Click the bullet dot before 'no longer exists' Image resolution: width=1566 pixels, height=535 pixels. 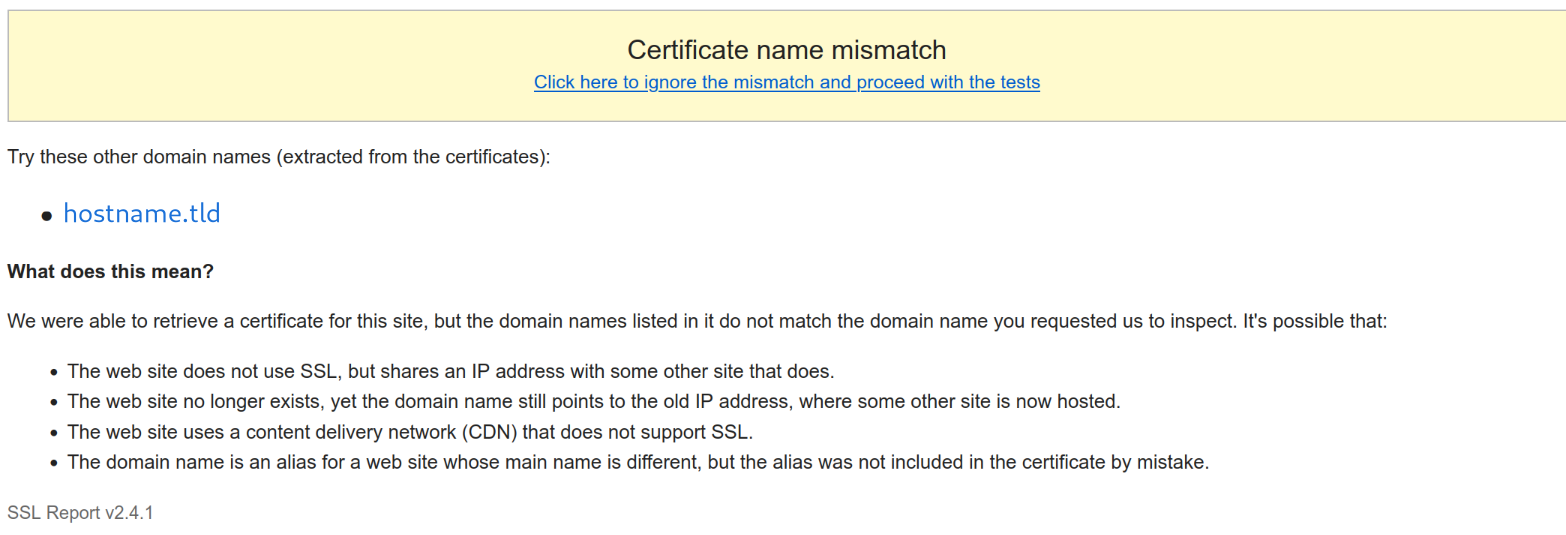point(53,403)
